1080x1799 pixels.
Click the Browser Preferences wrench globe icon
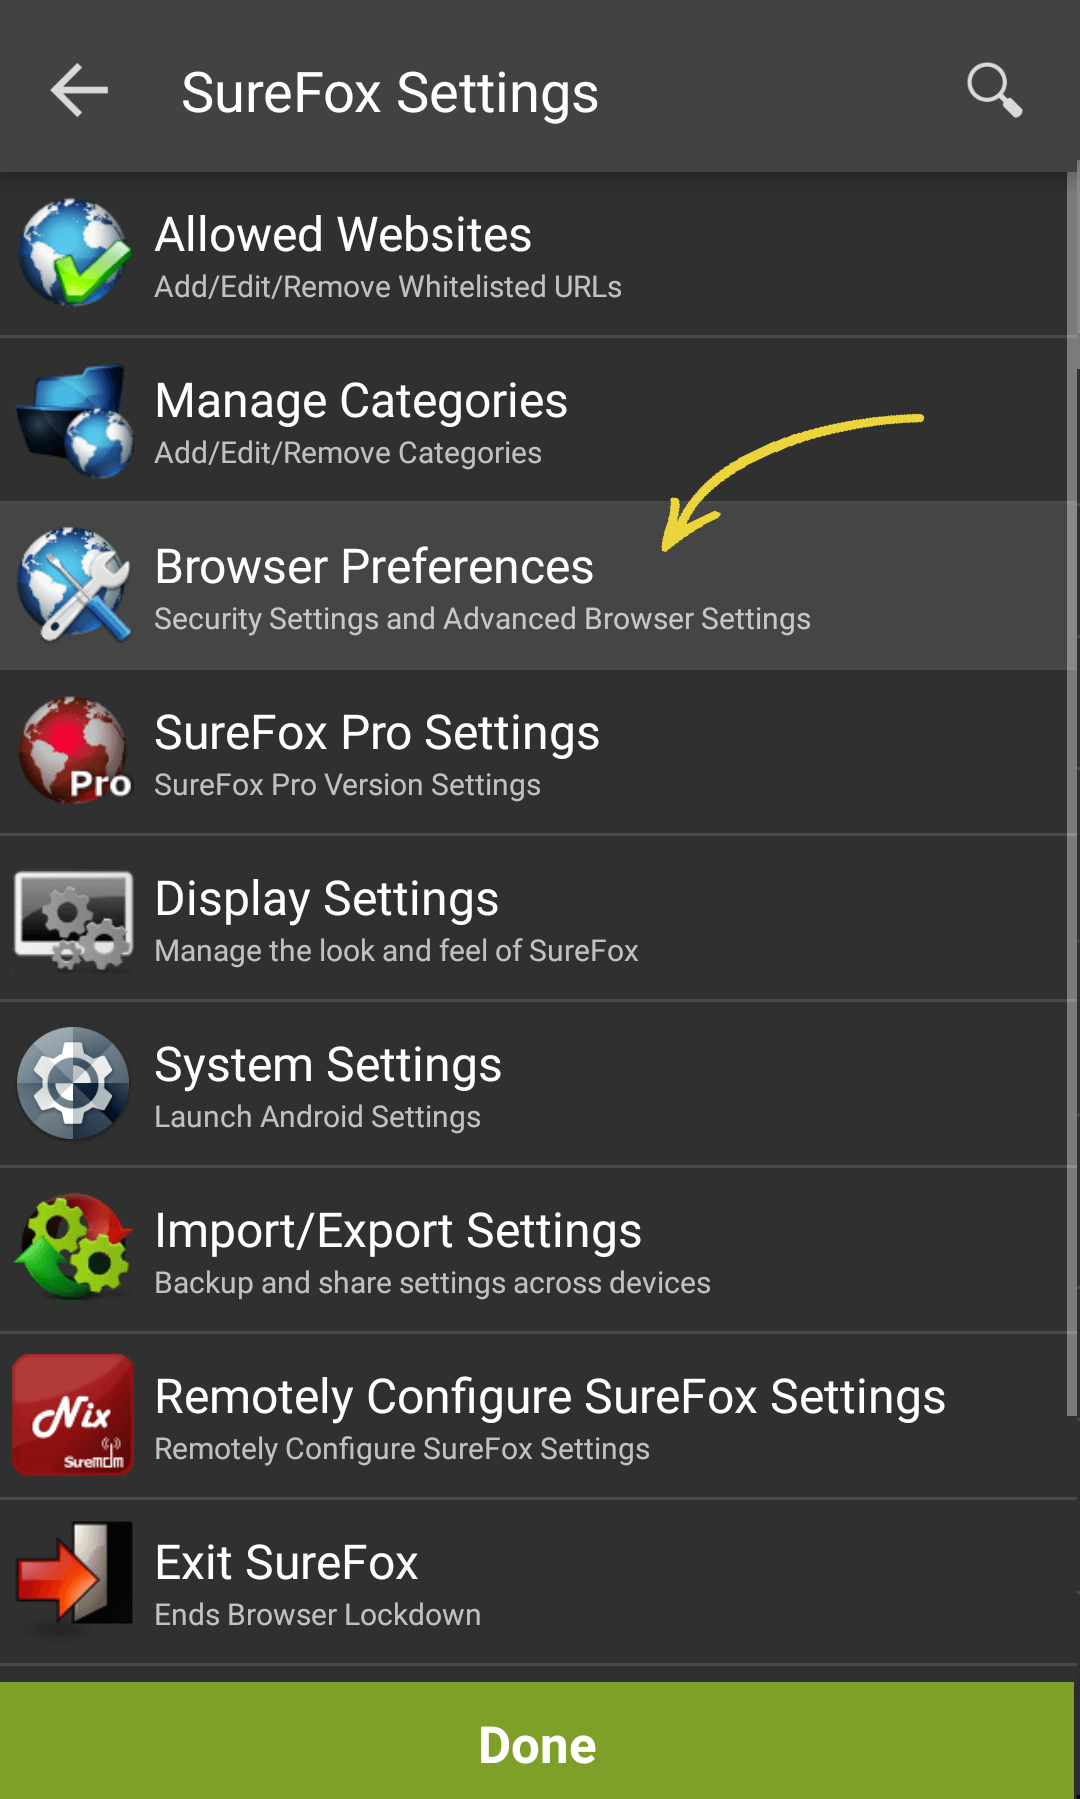pyautogui.click(x=74, y=585)
